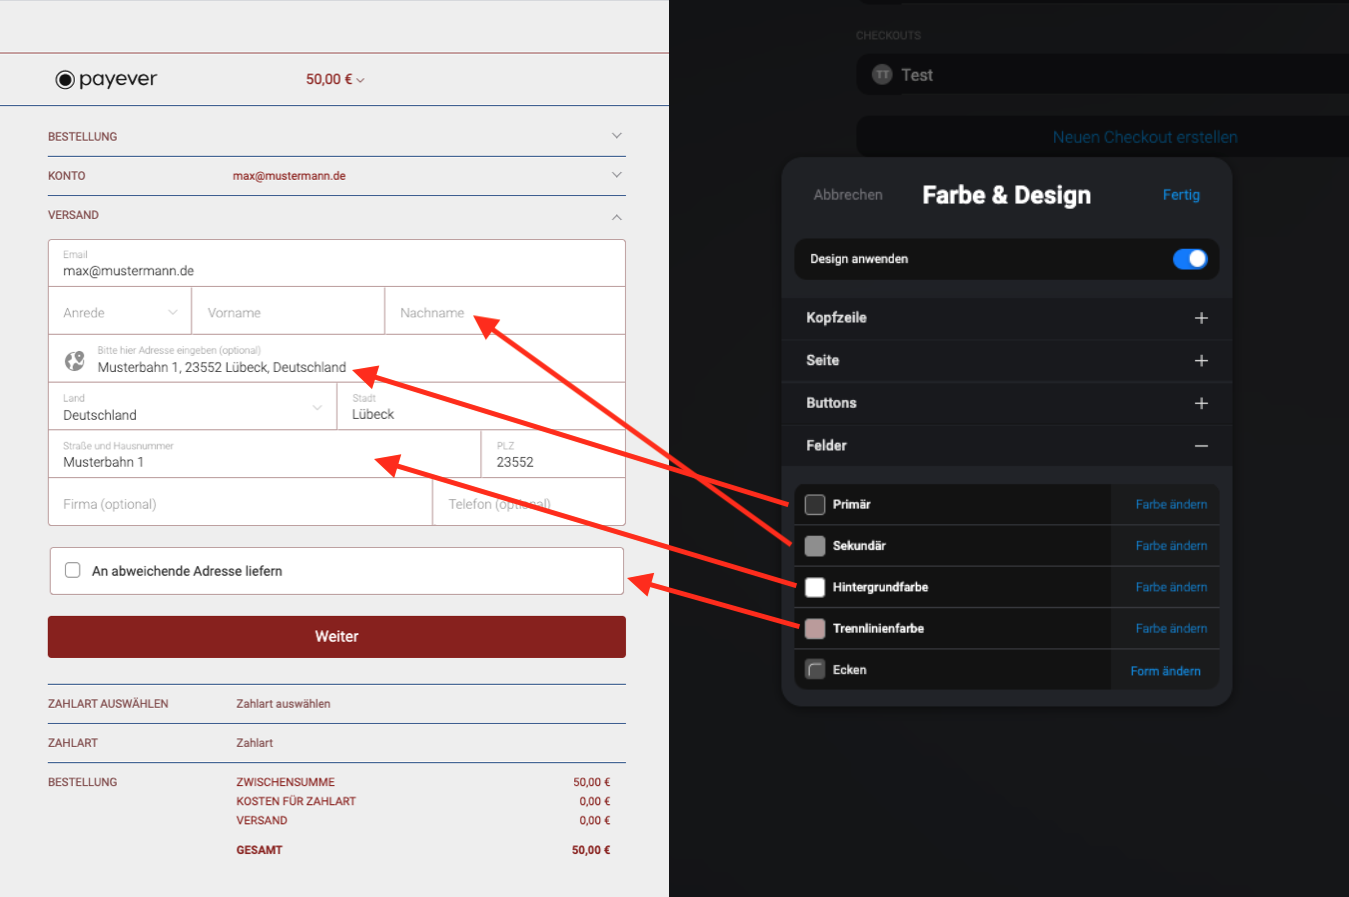1349x897 pixels.
Task: Click the Telefon (optional) field
Action: coord(529,502)
